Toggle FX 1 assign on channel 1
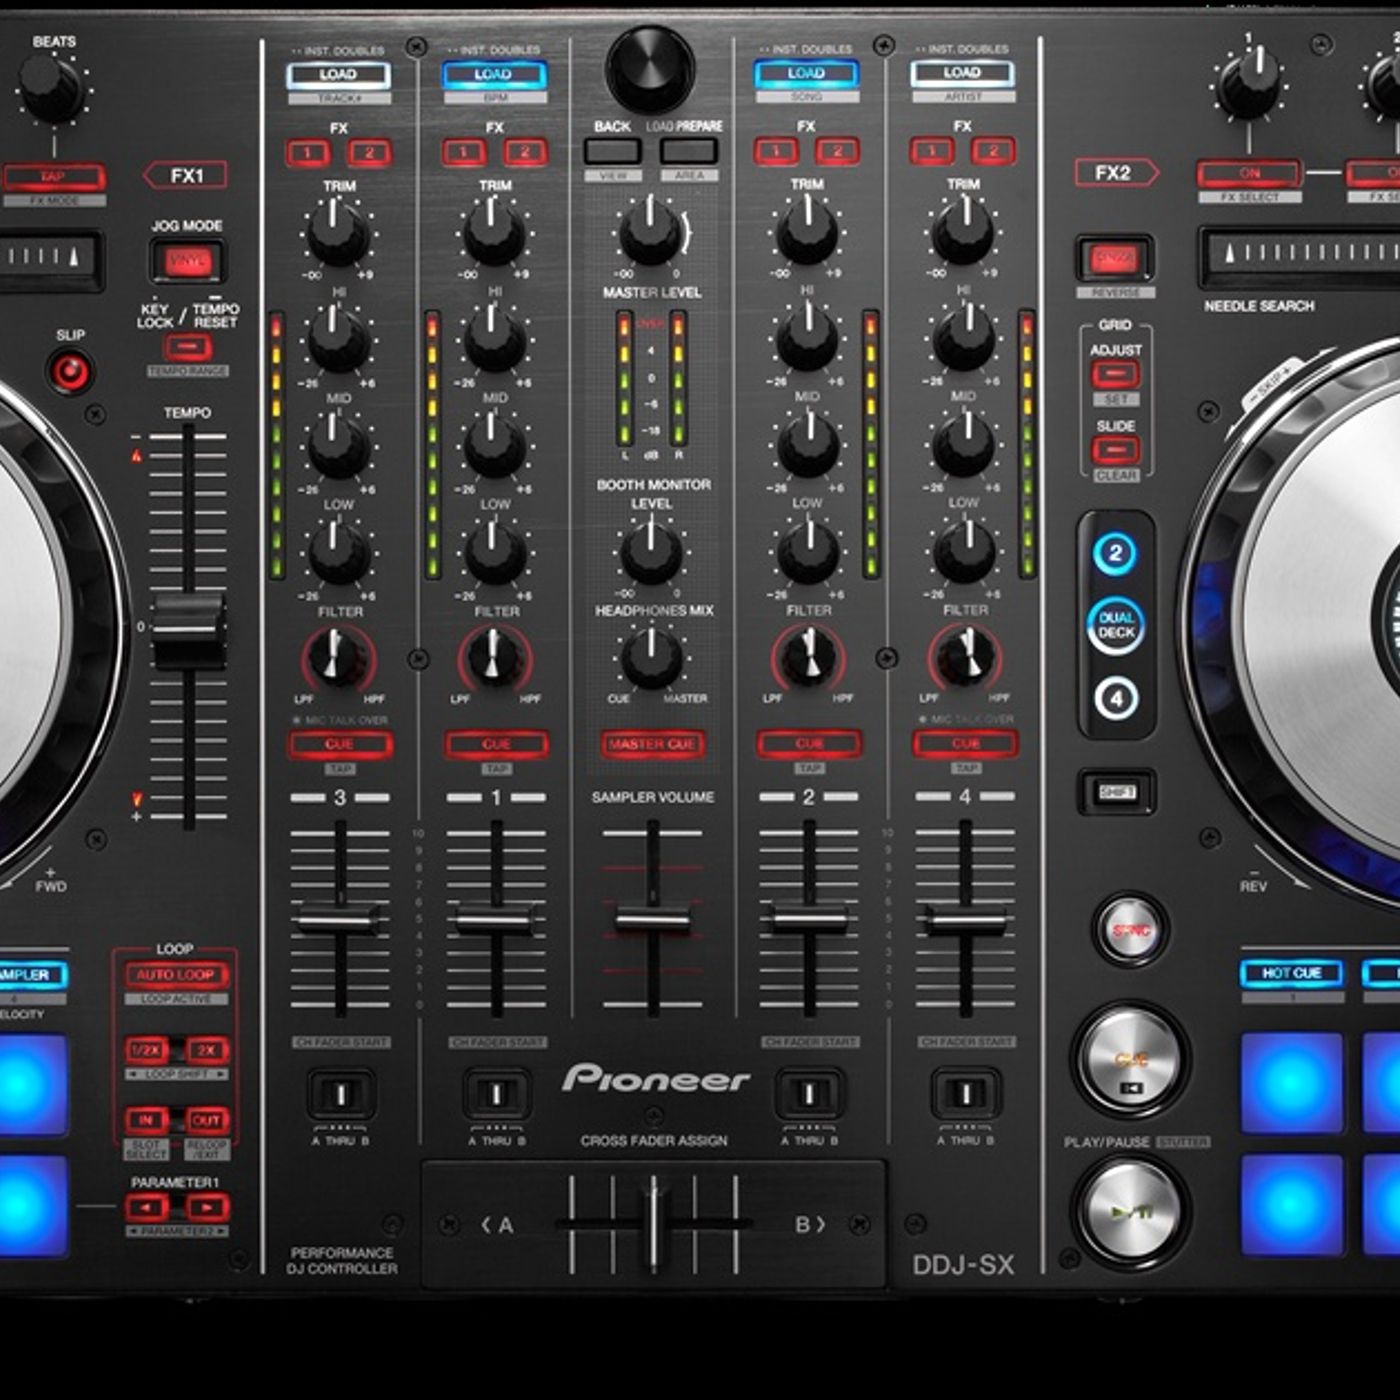Image resolution: width=1400 pixels, height=1400 pixels. click(x=464, y=153)
